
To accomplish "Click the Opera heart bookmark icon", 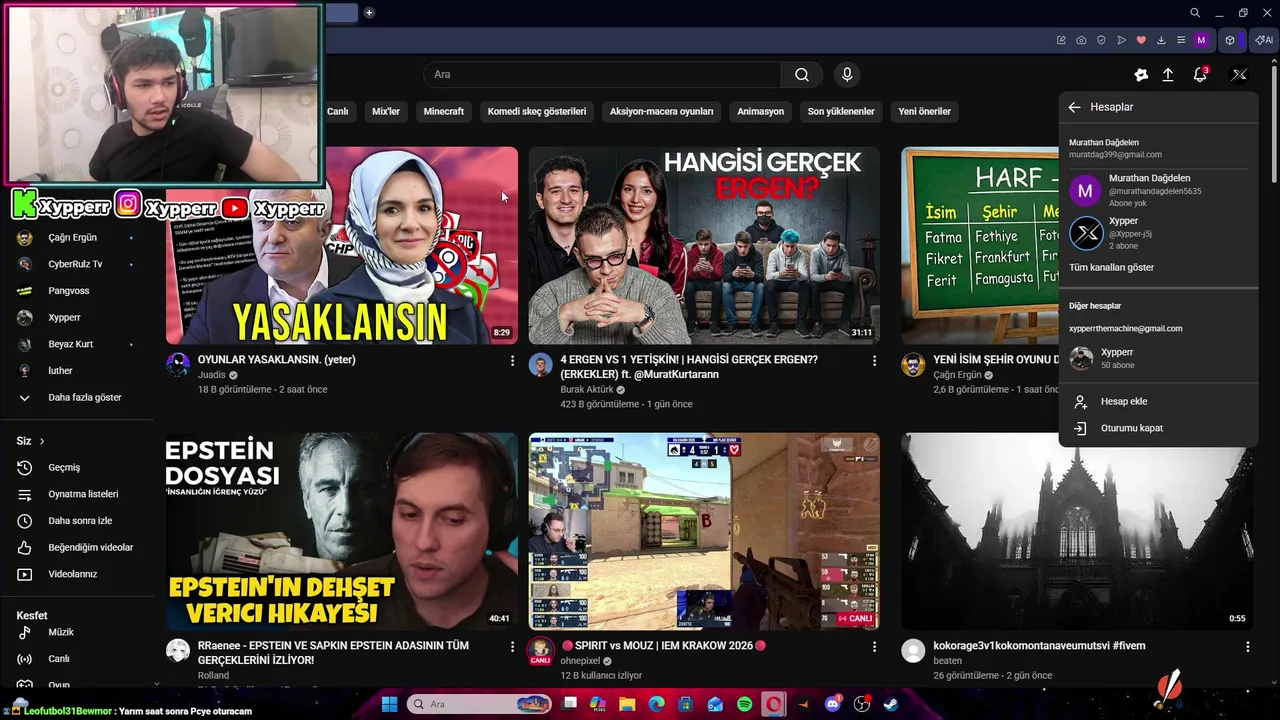I will (1141, 40).
